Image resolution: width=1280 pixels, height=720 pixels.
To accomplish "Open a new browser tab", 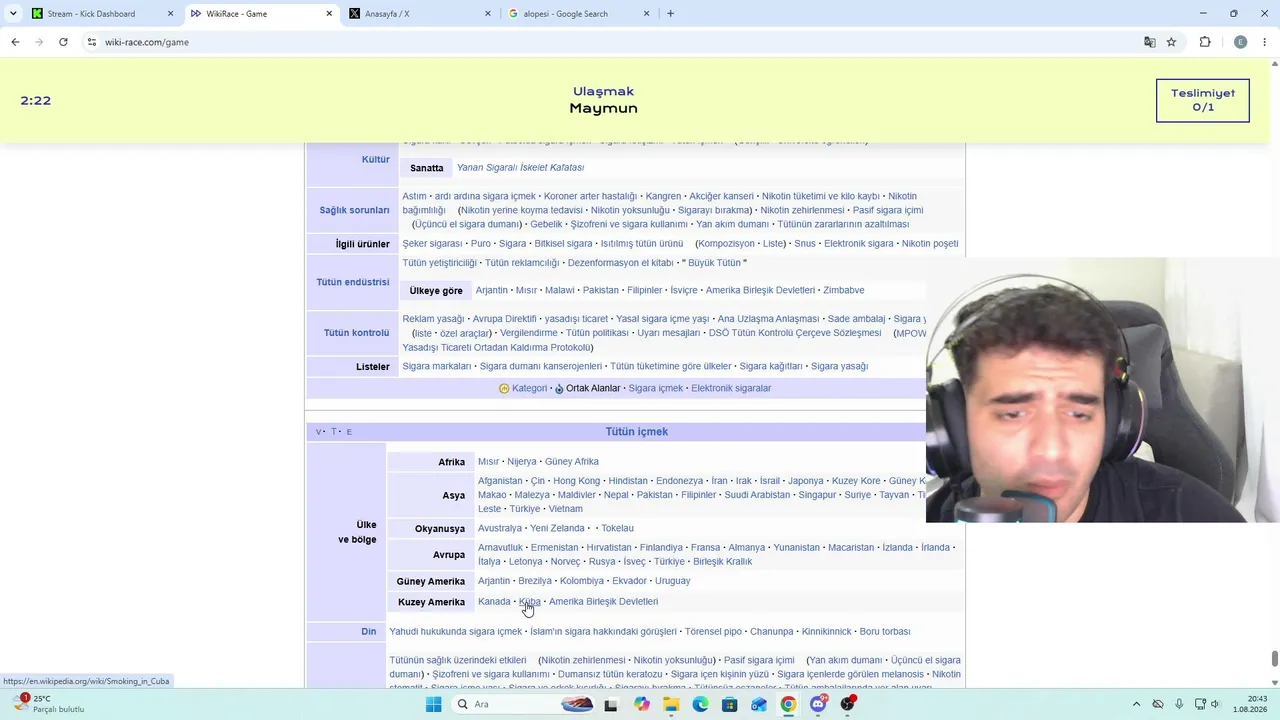I will point(670,14).
